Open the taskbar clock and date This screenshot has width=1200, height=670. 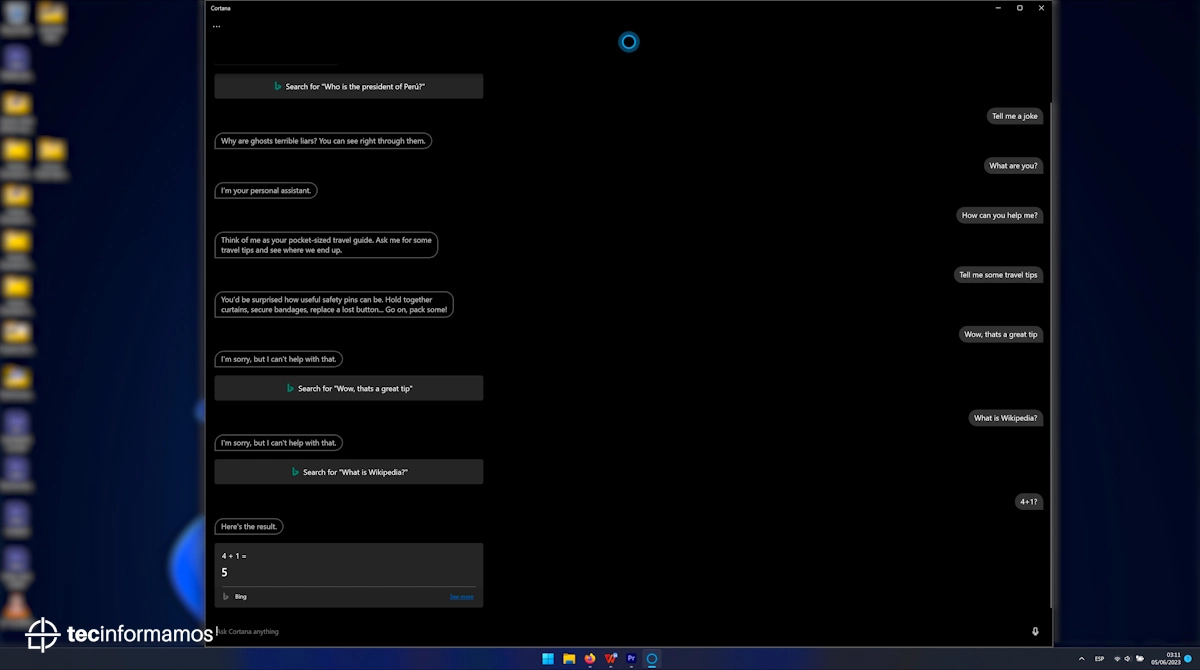tap(1166, 659)
